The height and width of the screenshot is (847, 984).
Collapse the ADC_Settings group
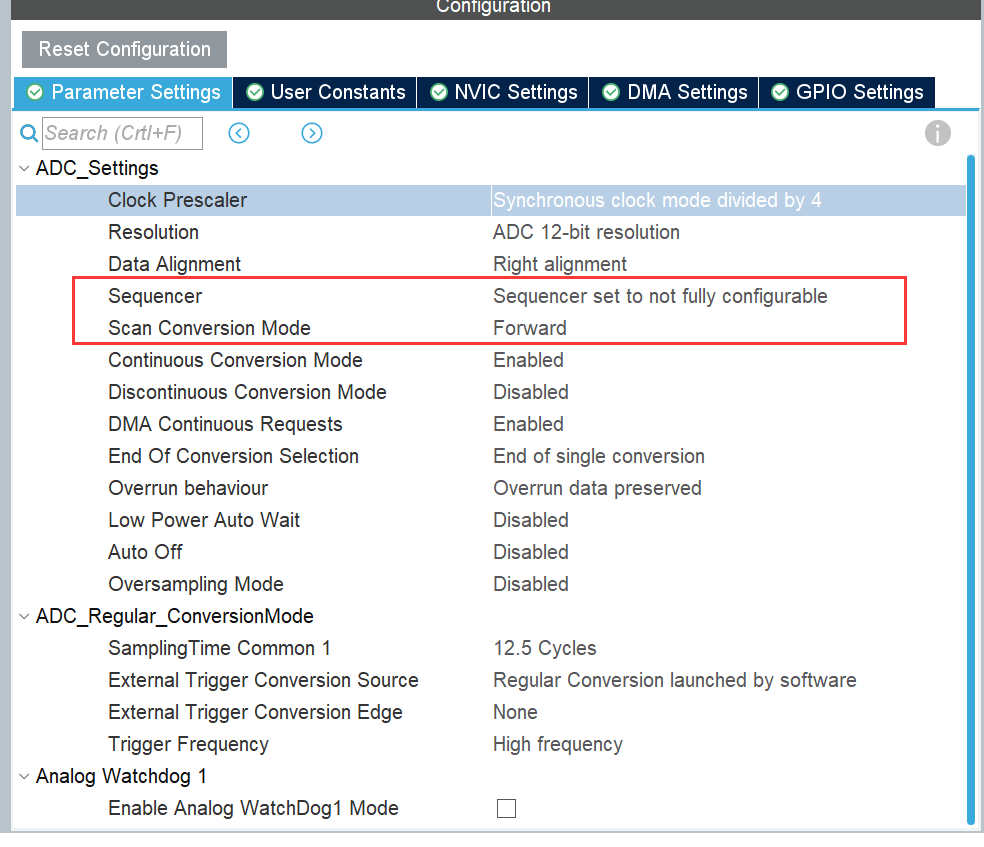[24, 168]
